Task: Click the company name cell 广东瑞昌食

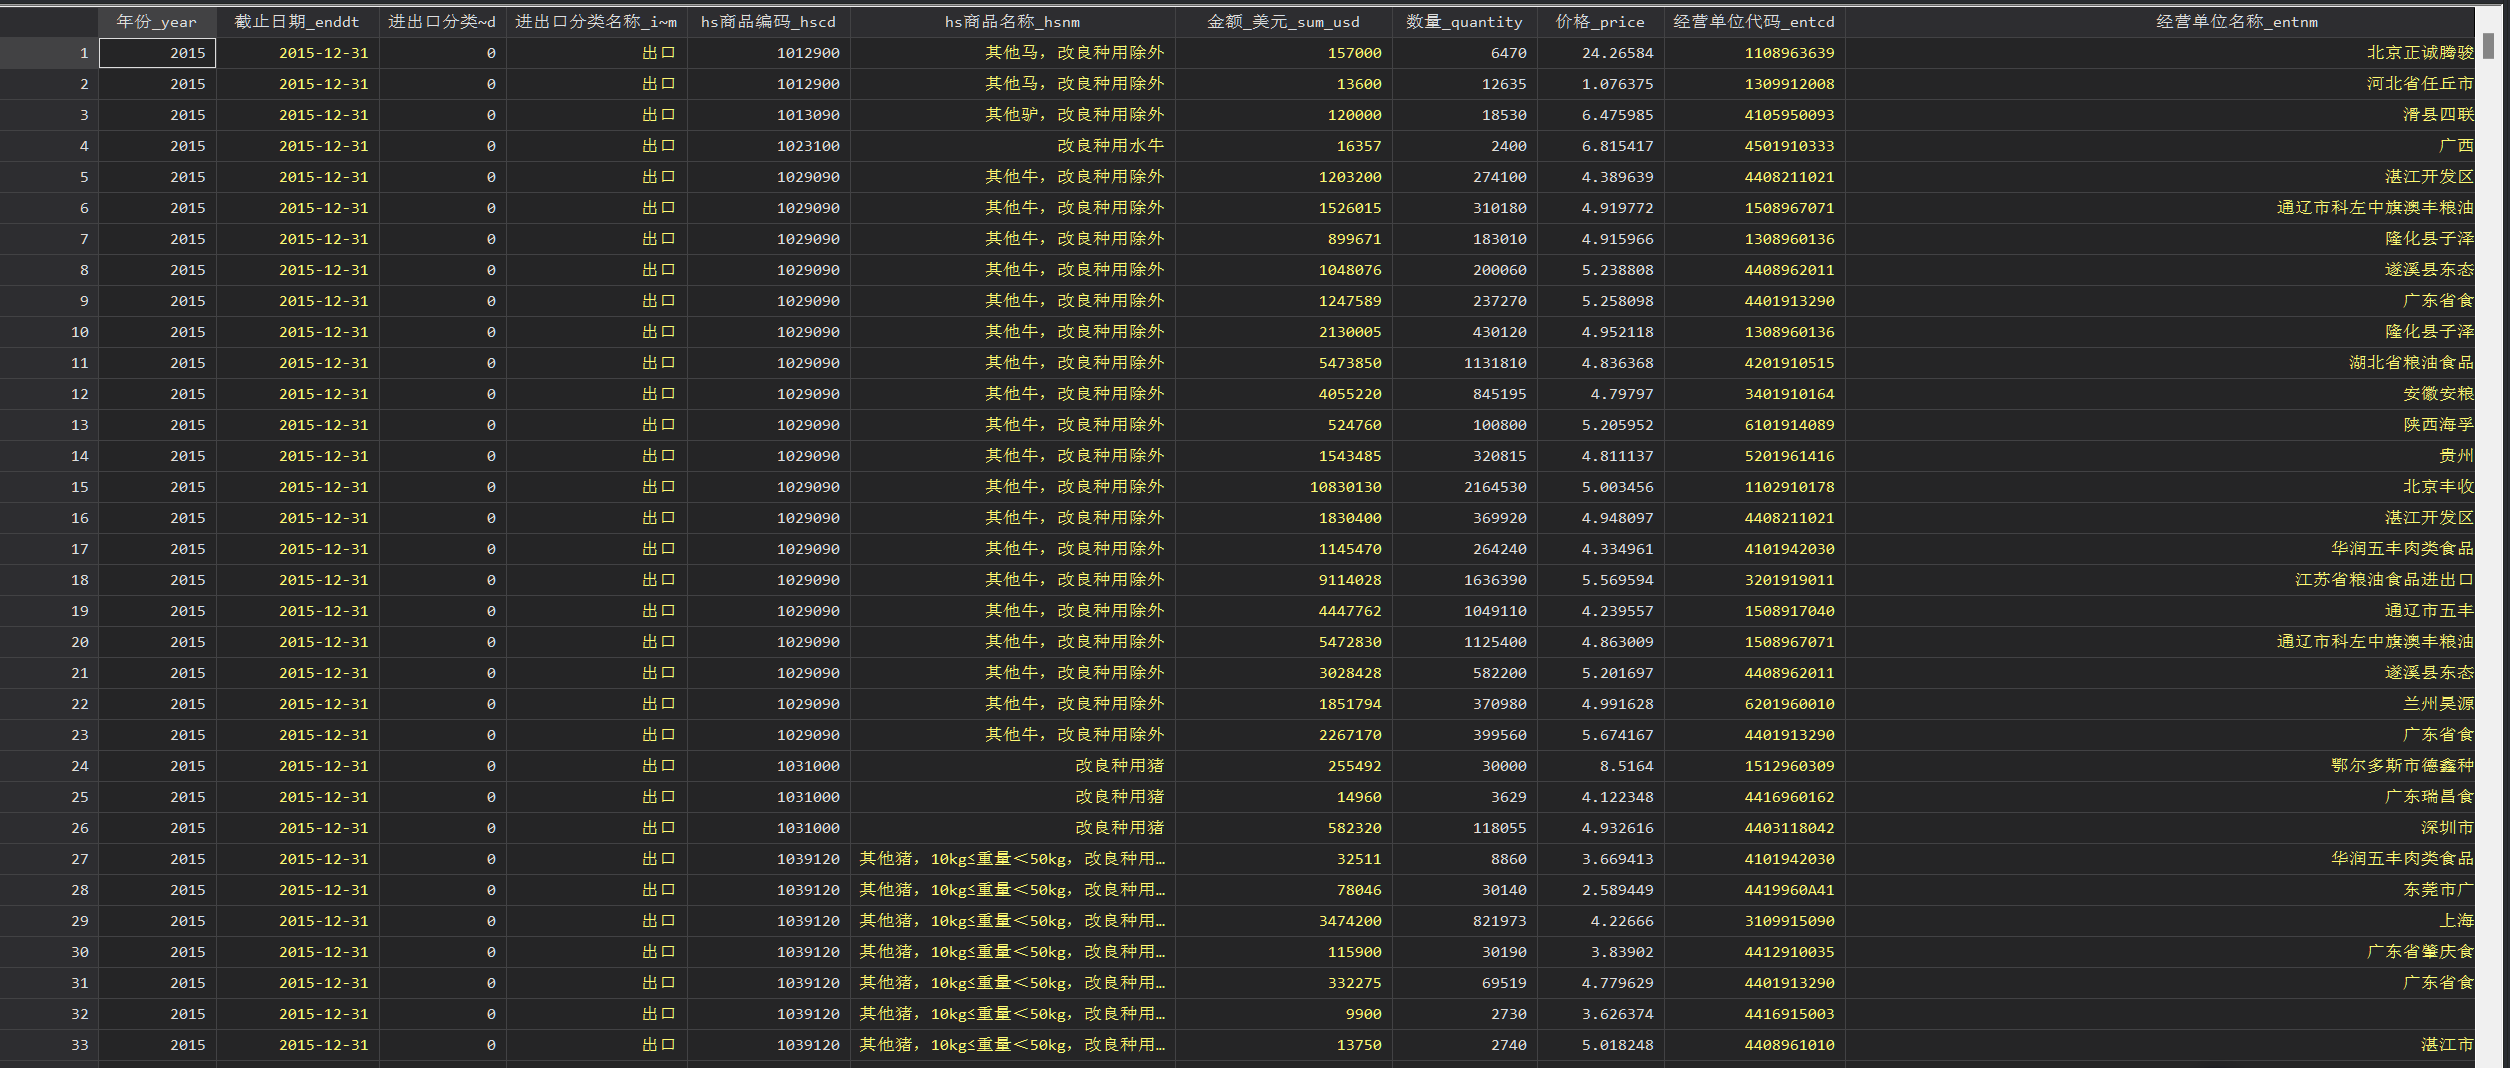Action: point(2160,797)
